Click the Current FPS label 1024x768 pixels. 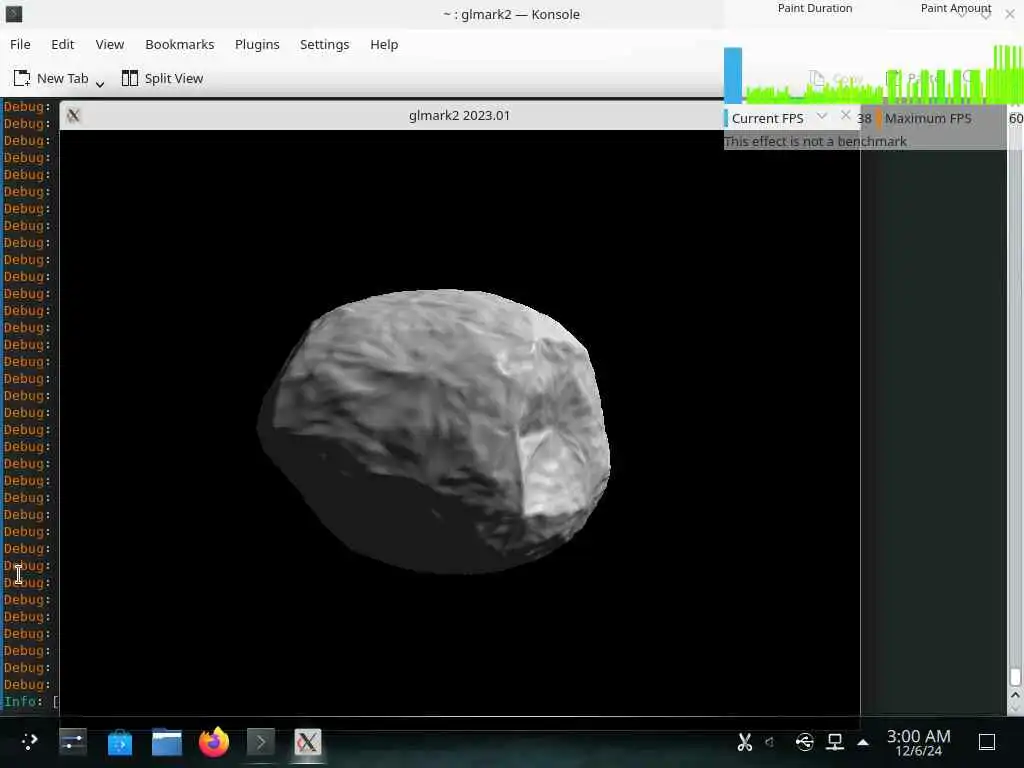767,119
